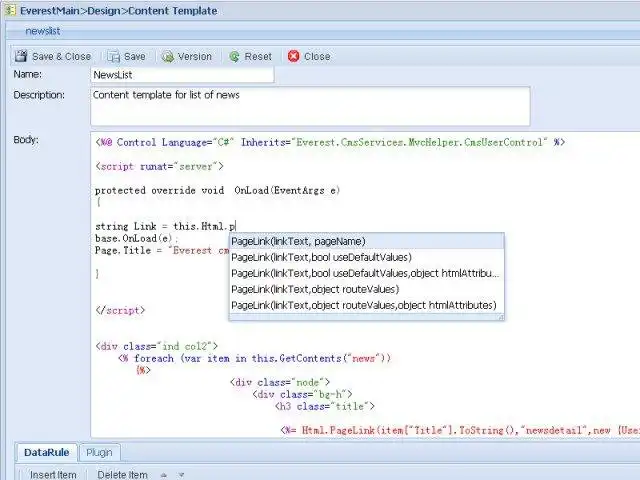The image size is (640, 480).
Task: Click the Close button label
Action: click(x=317, y=56)
